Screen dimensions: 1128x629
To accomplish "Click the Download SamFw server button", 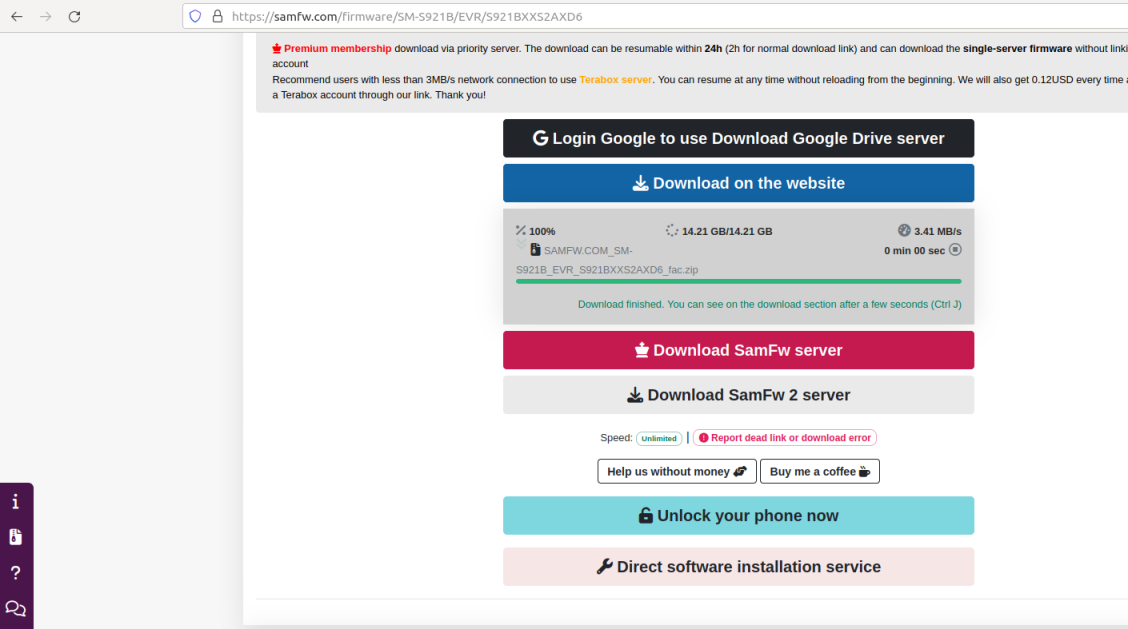I will click(x=738, y=350).
